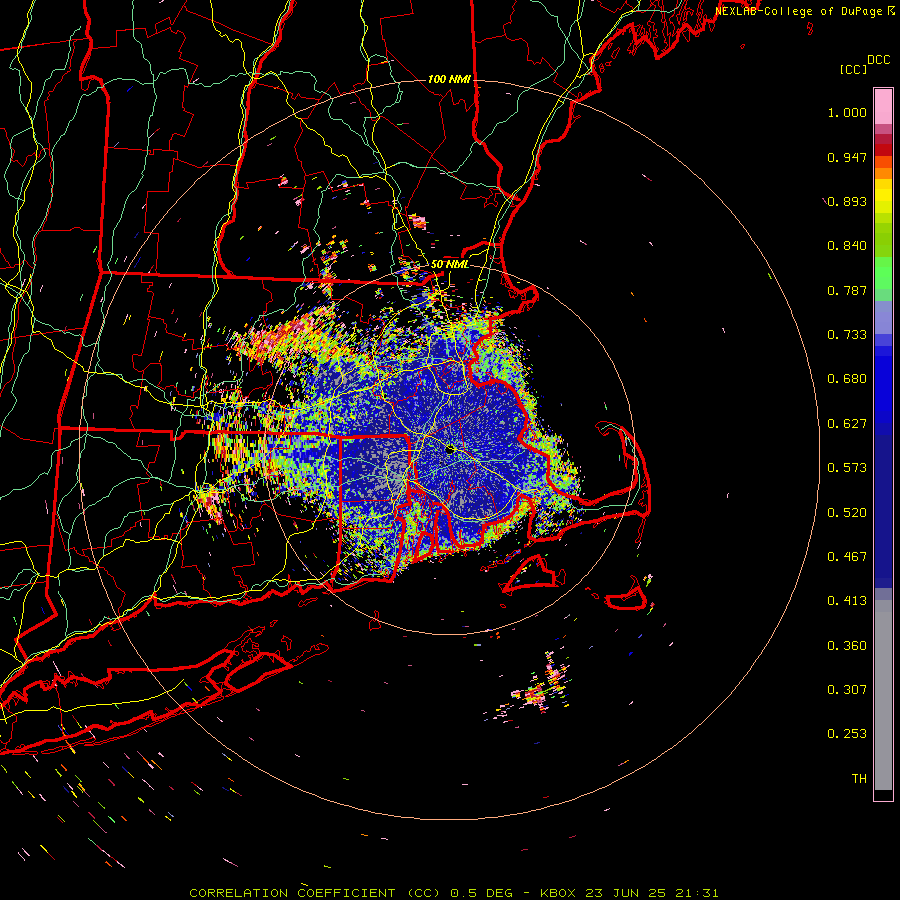Click the pink colorbar segment beside 1.000
The height and width of the screenshot is (900, 900).
tap(883, 107)
